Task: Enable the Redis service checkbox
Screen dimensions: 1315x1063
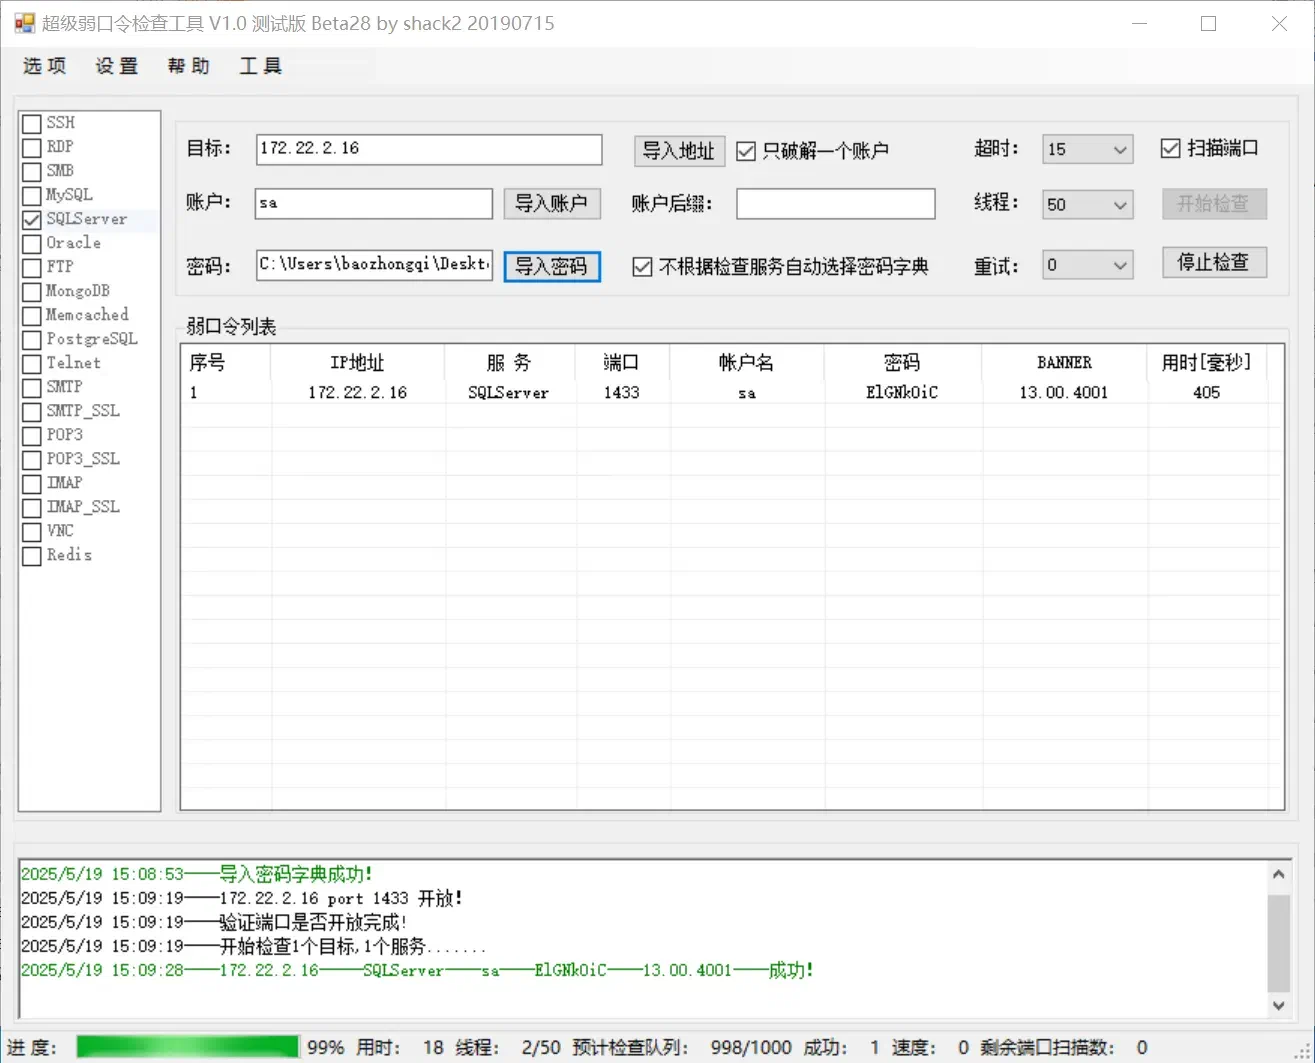Action: [32, 555]
